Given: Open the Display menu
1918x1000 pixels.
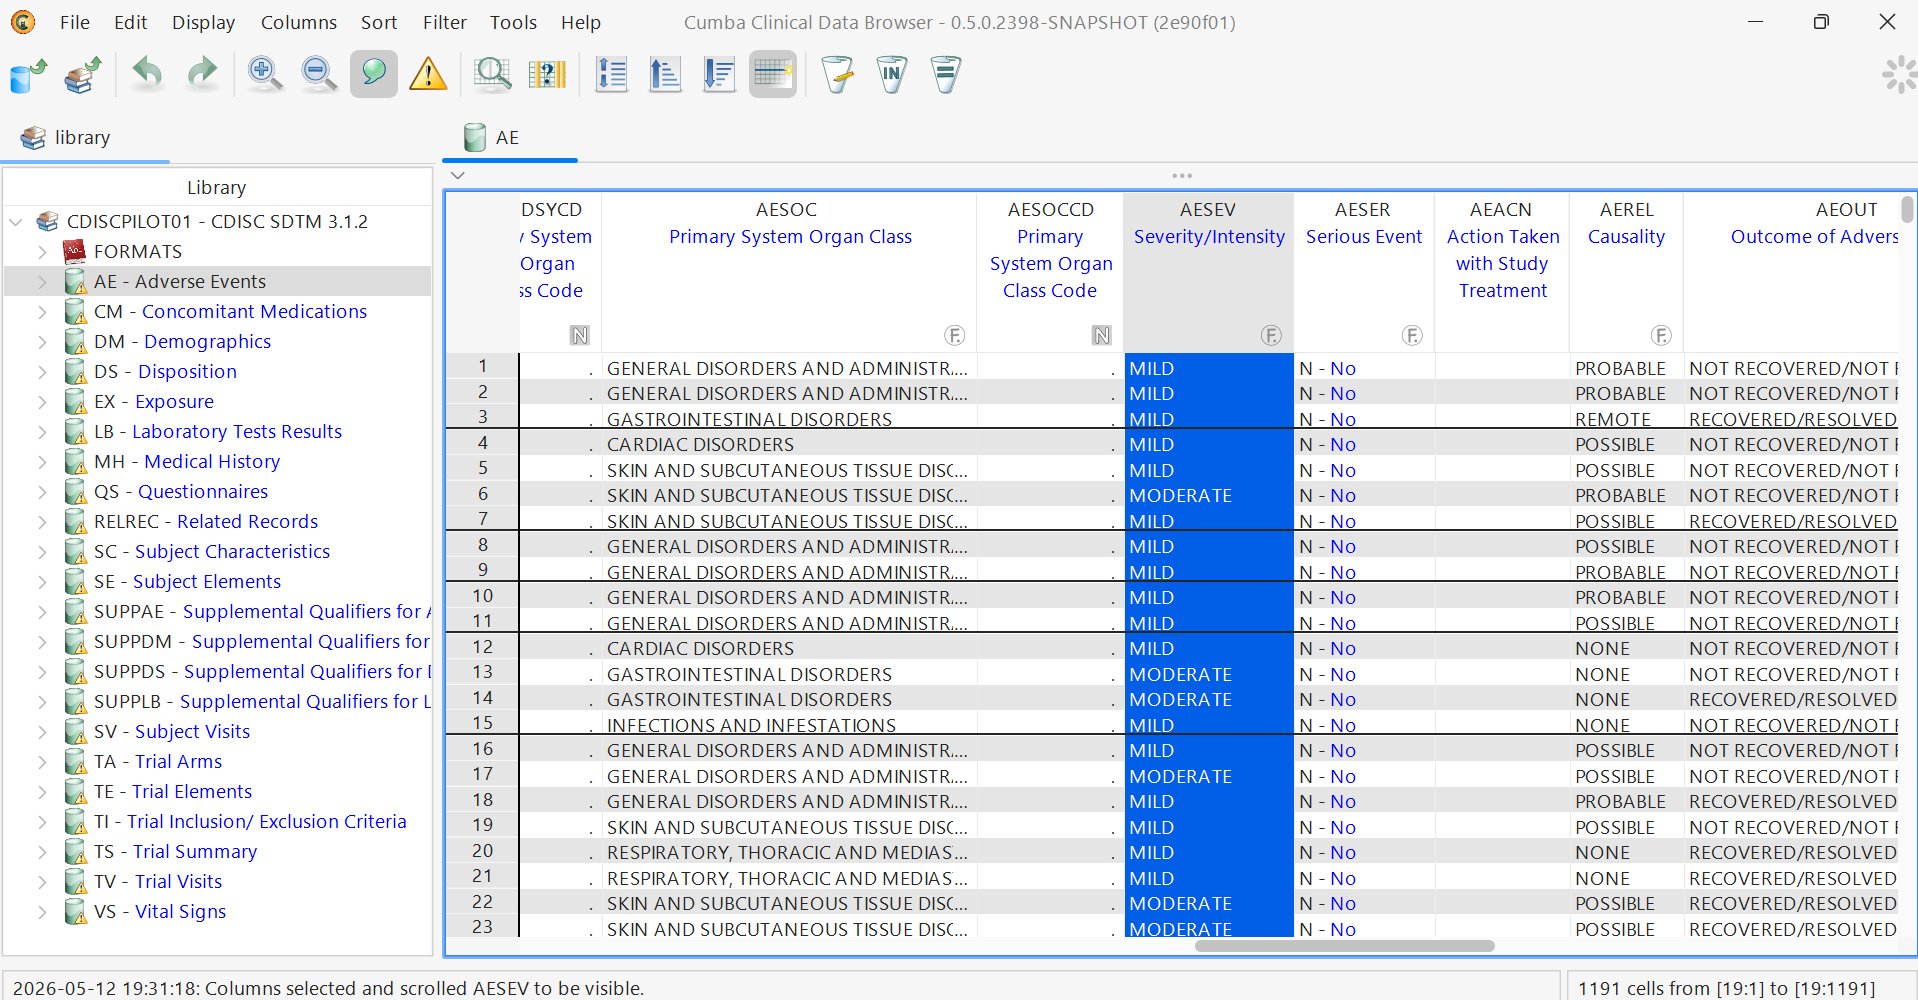Looking at the screenshot, I should (x=203, y=22).
